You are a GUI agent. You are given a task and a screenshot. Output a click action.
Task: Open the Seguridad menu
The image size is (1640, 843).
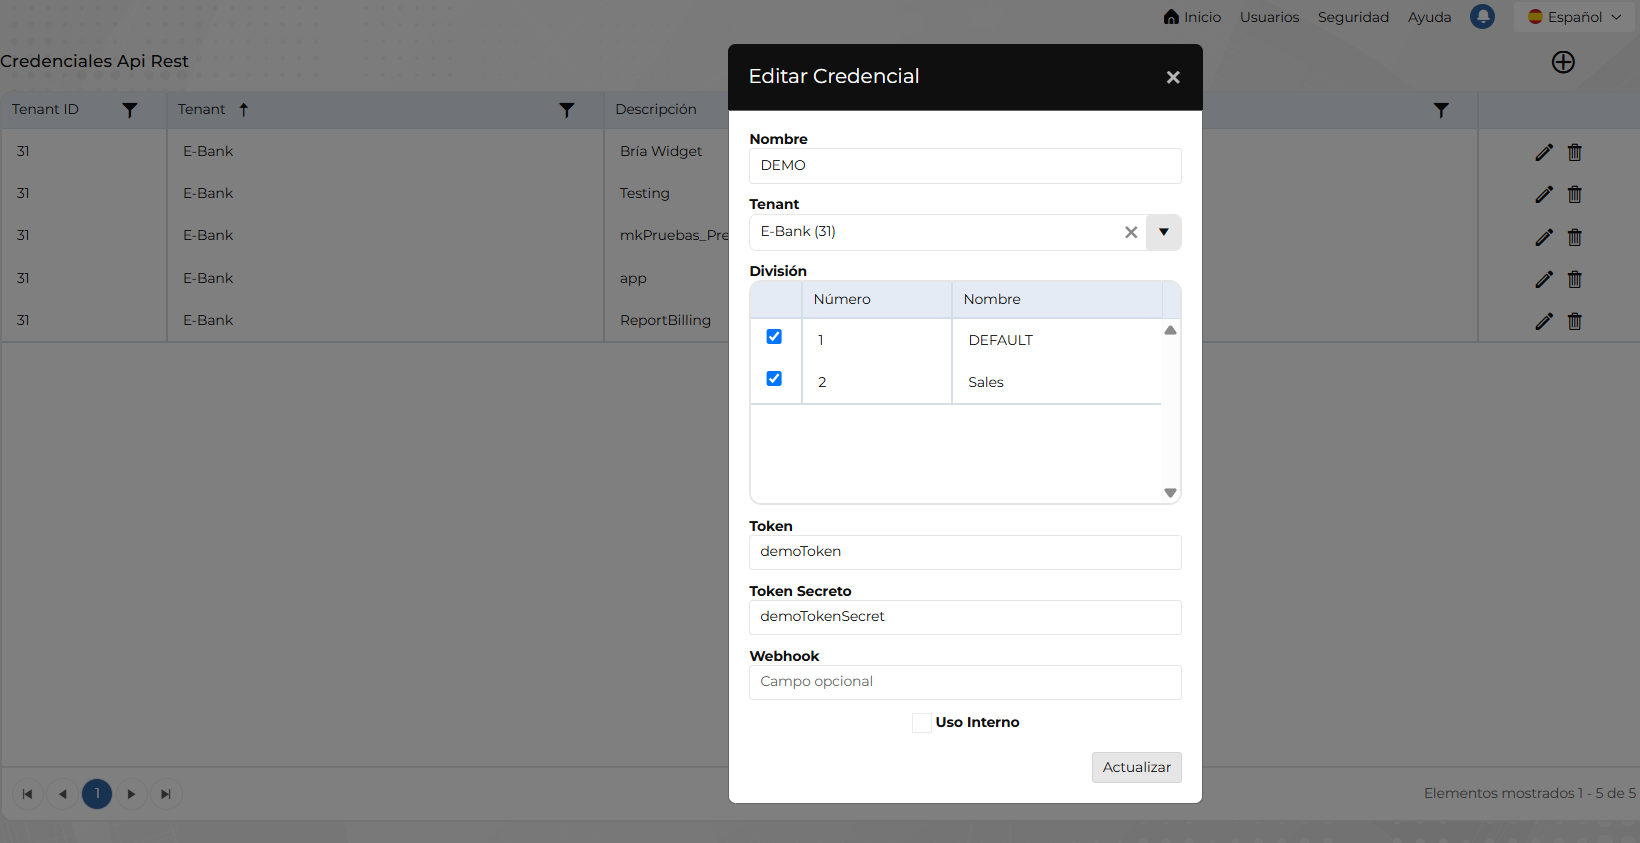(x=1353, y=17)
